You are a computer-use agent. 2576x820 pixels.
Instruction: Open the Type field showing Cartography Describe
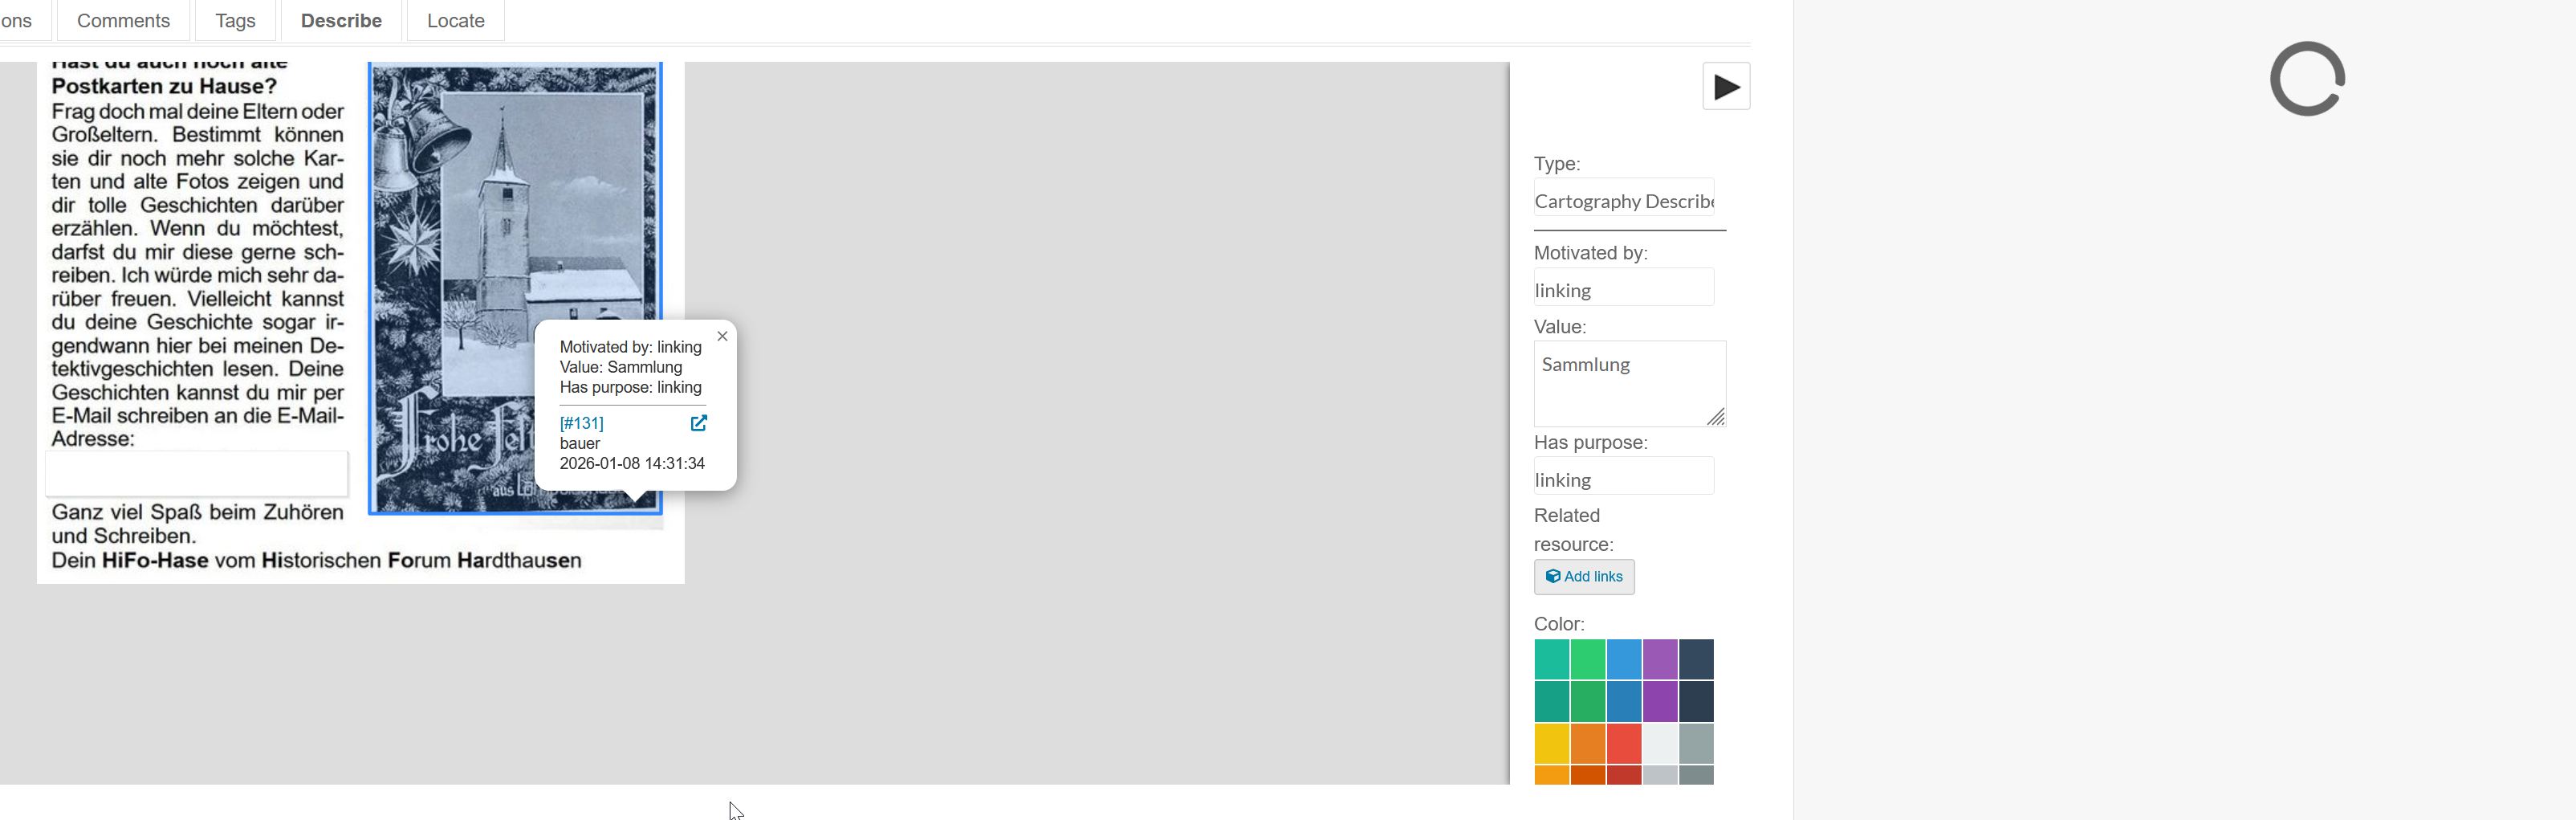tap(1623, 201)
